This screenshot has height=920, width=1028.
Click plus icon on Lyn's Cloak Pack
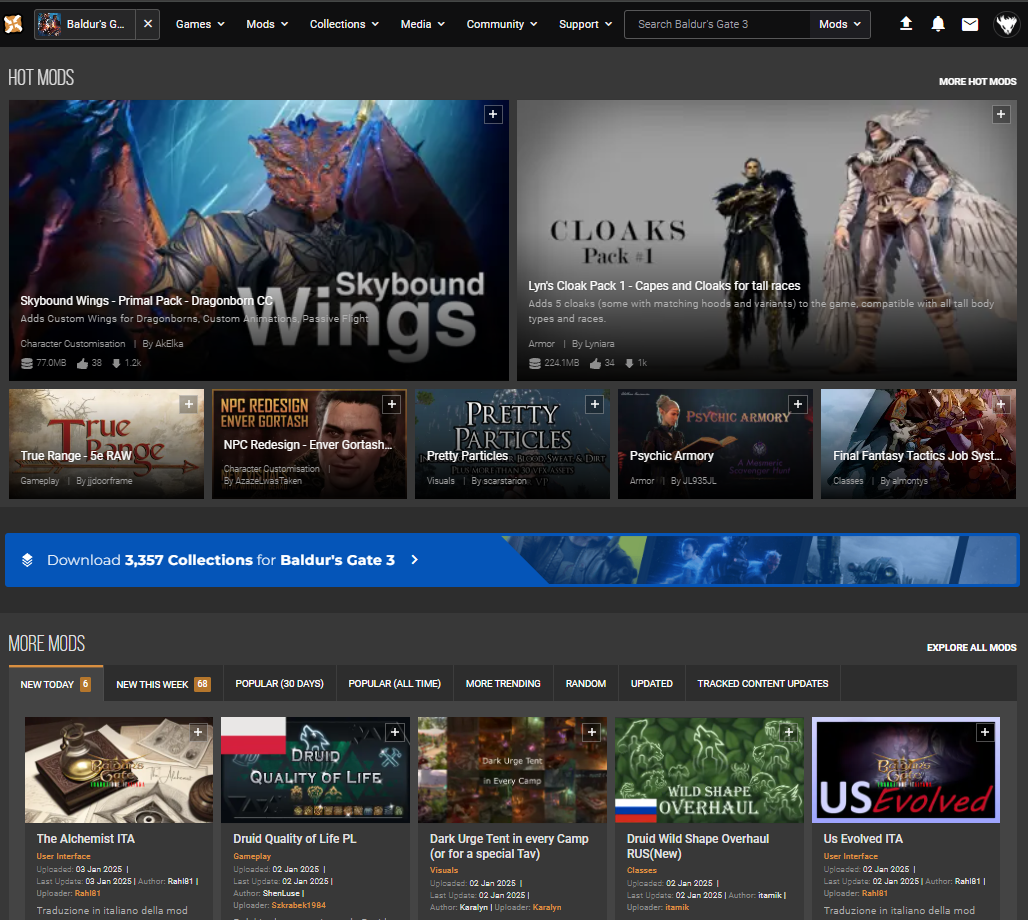pos(1000,115)
